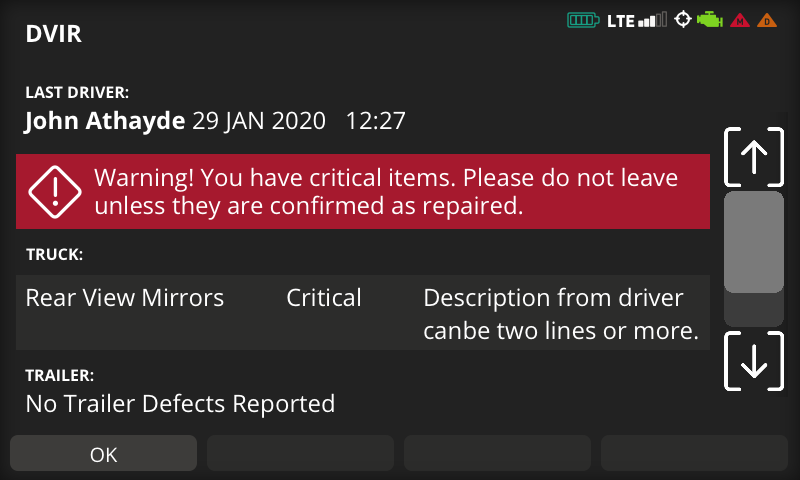Image resolution: width=800 pixels, height=480 pixels.
Task: Click the third empty softkey button
Action: (x=497, y=454)
